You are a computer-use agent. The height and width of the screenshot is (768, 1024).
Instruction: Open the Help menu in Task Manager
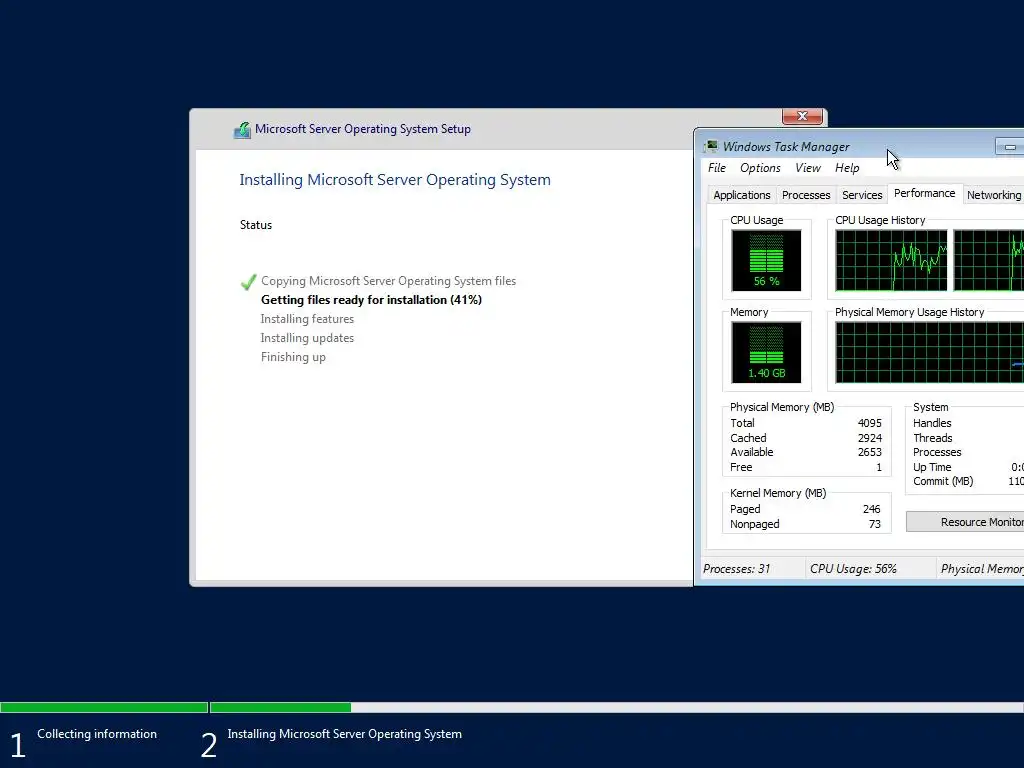point(846,168)
